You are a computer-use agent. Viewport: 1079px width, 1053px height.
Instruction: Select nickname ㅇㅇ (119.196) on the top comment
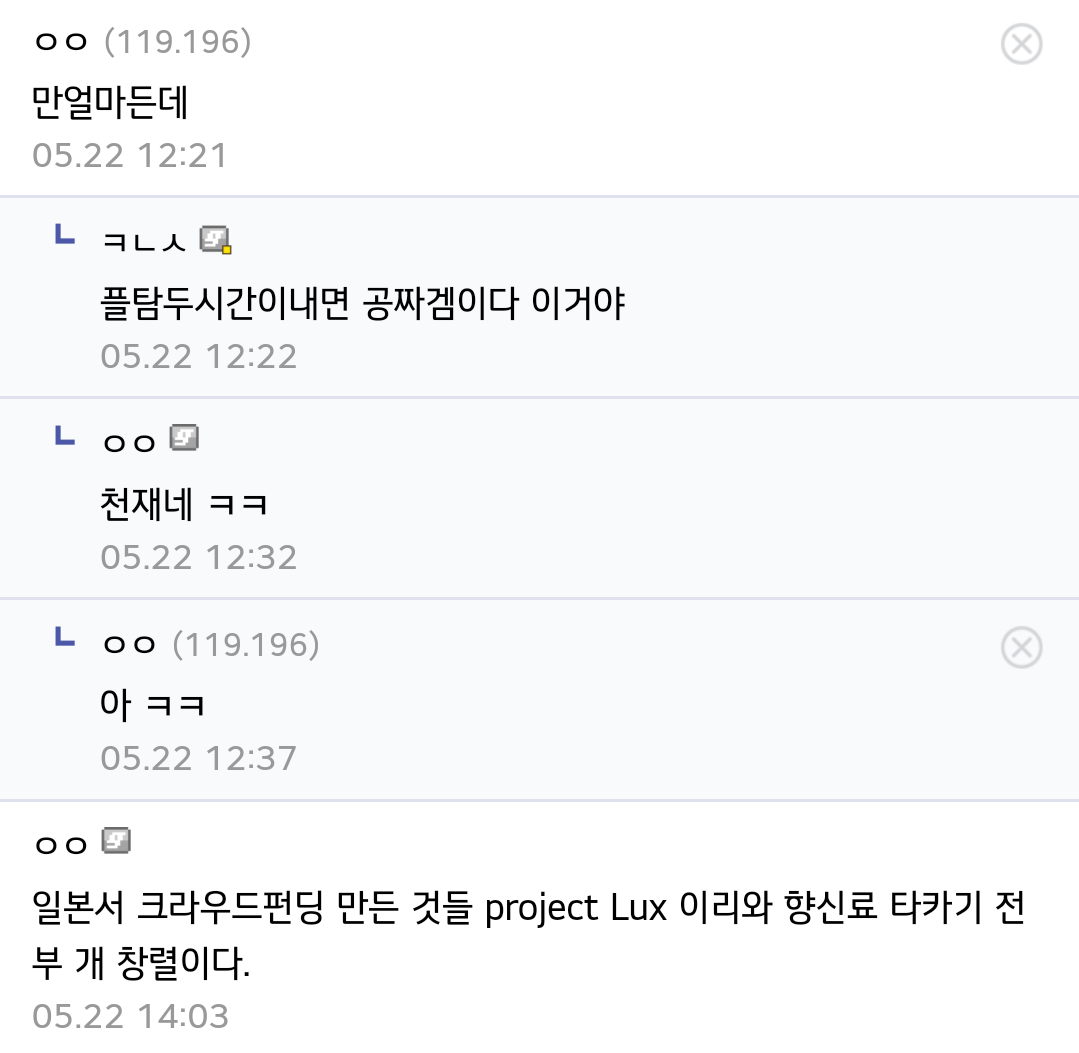tap(142, 42)
